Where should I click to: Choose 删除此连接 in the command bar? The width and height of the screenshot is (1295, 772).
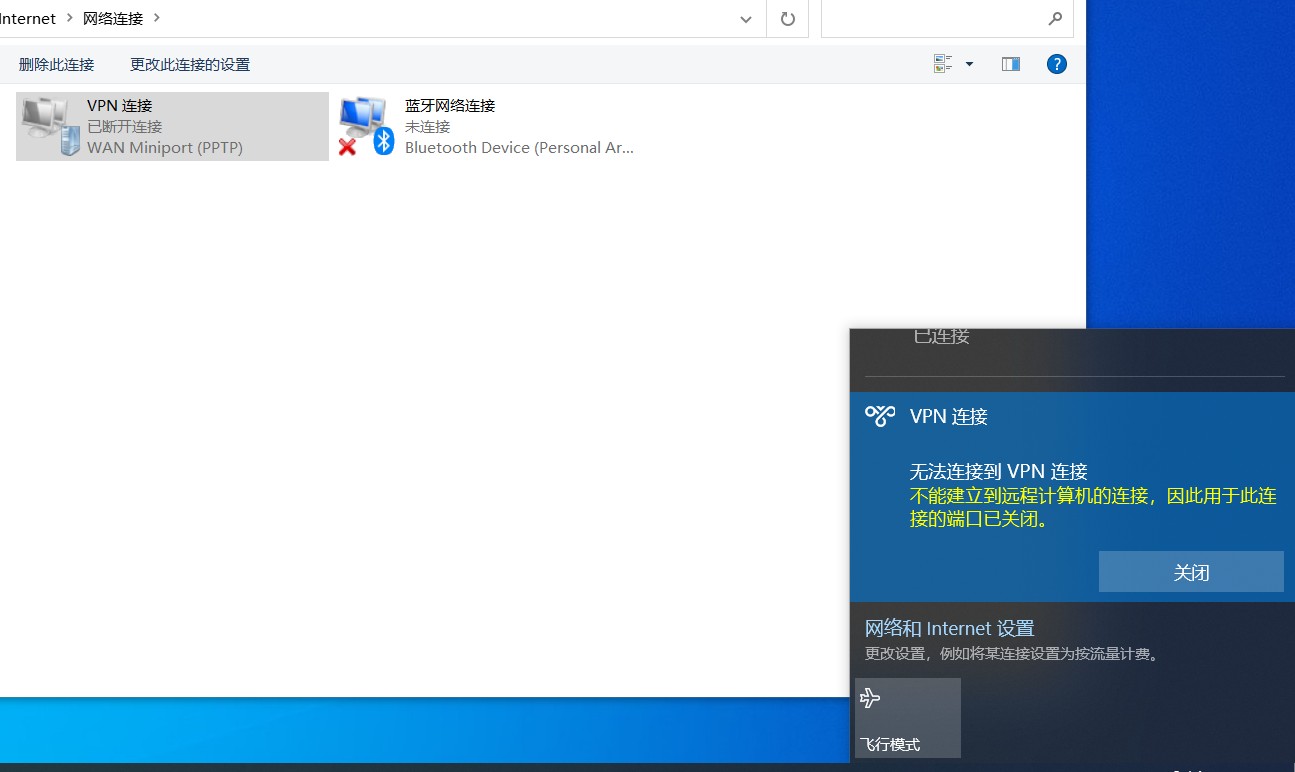coord(56,64)
